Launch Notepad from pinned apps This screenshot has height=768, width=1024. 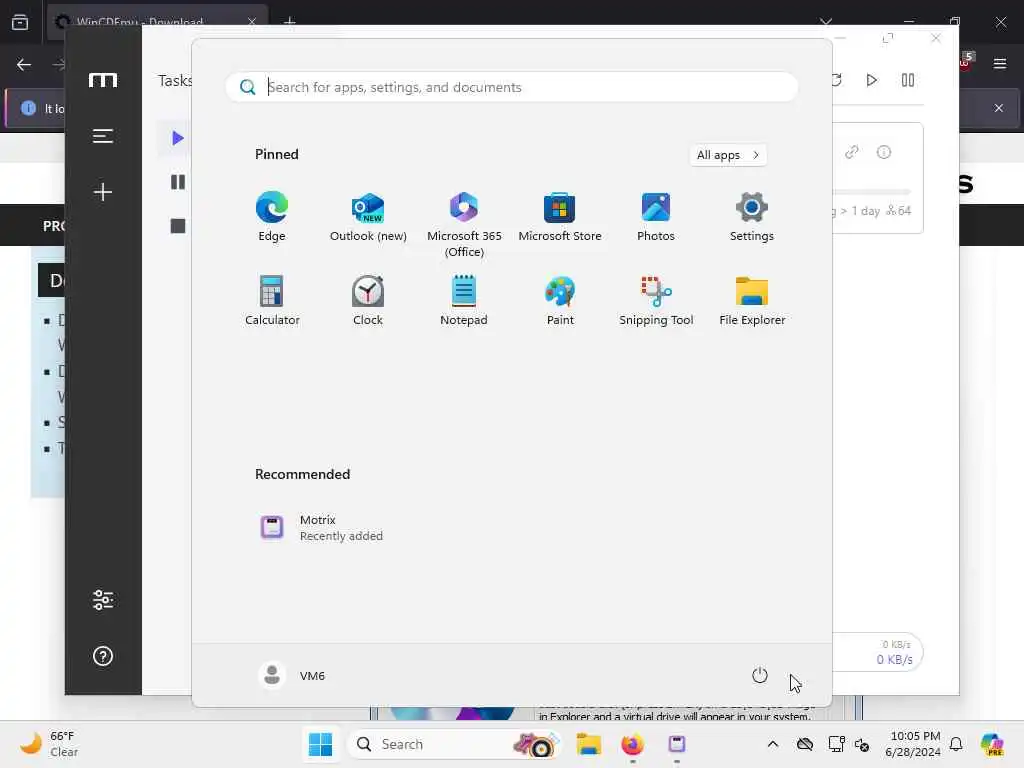(x=464, y=300)
